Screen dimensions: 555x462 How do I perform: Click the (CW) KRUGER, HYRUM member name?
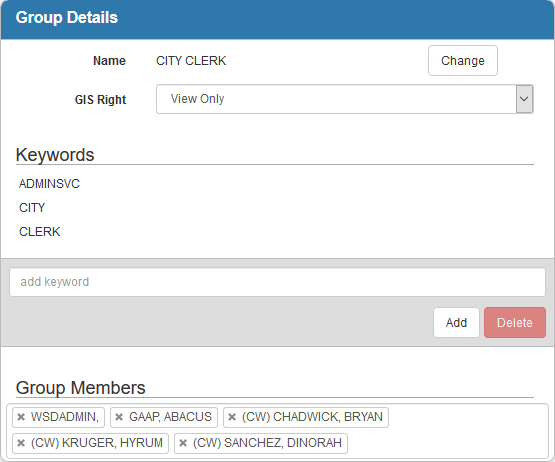pos(97,443)
